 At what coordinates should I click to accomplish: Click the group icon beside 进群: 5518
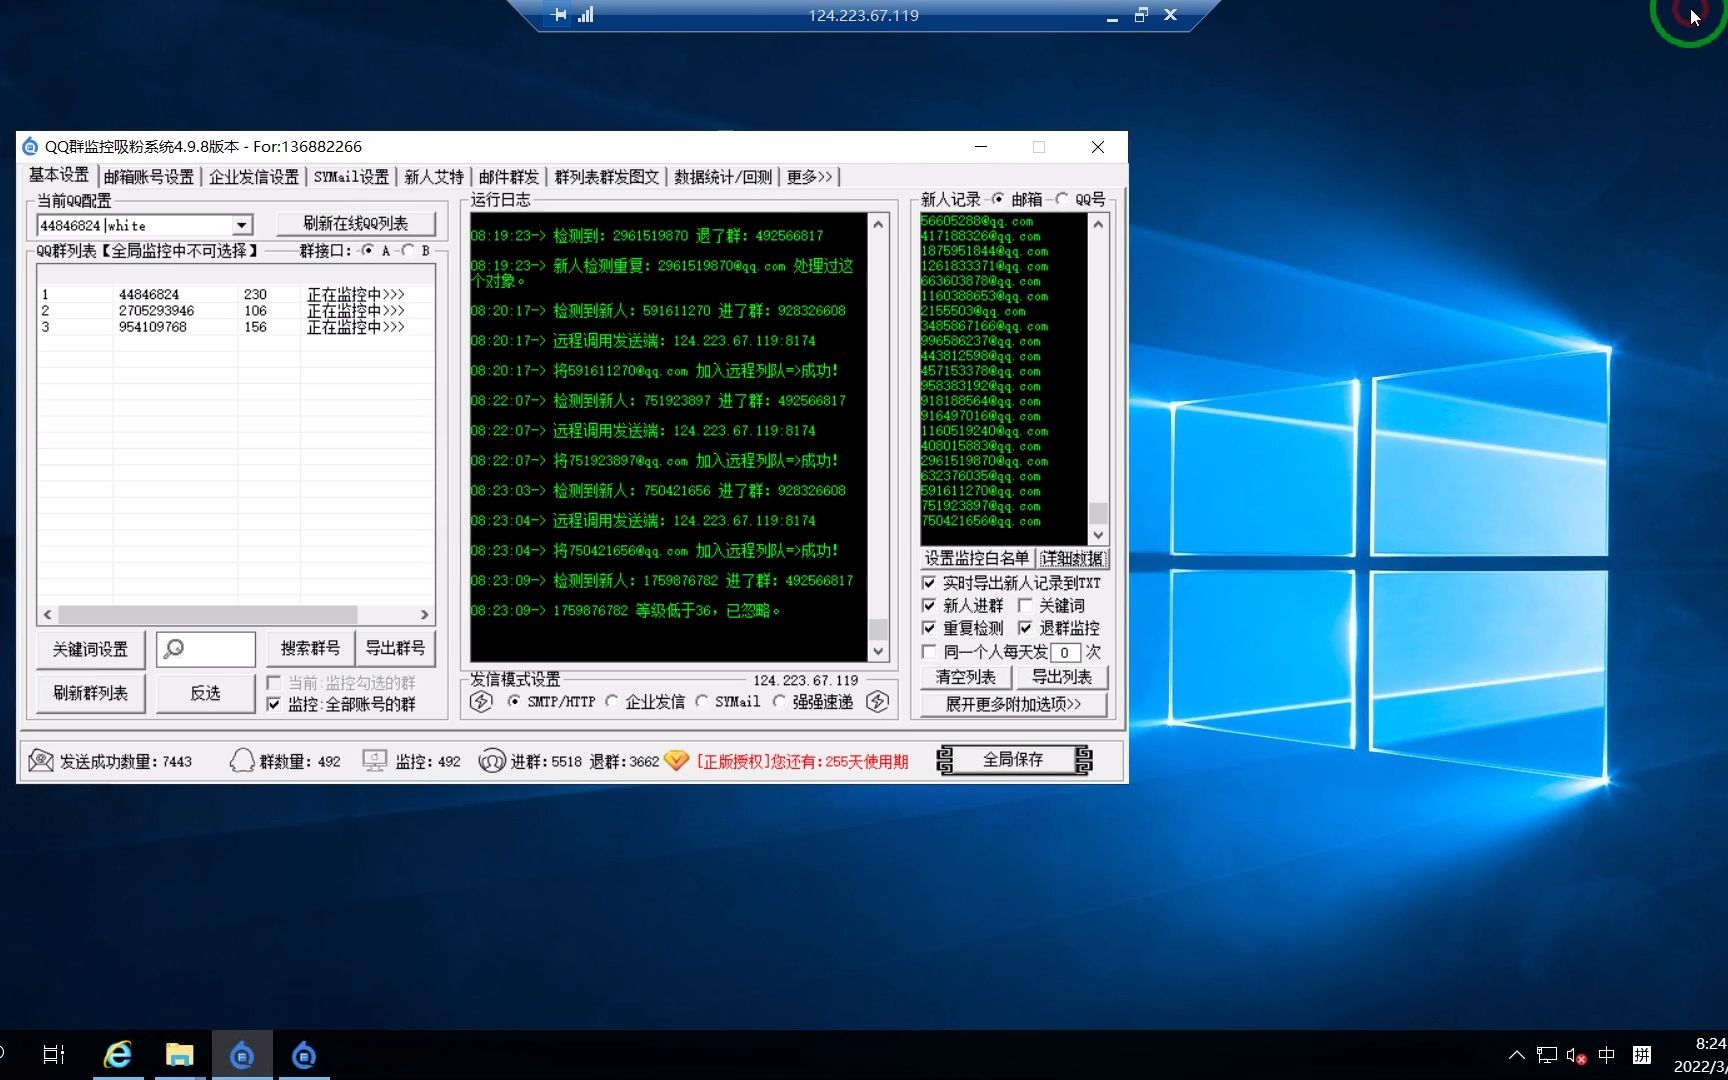pyautogui.click(x=492, y=761)
